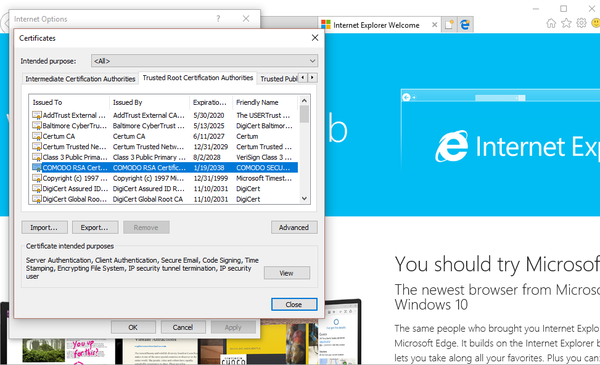Viewport: 600px width, 365px height.
Task: Click certificate icon of Certum CA row
Action: 37,136
